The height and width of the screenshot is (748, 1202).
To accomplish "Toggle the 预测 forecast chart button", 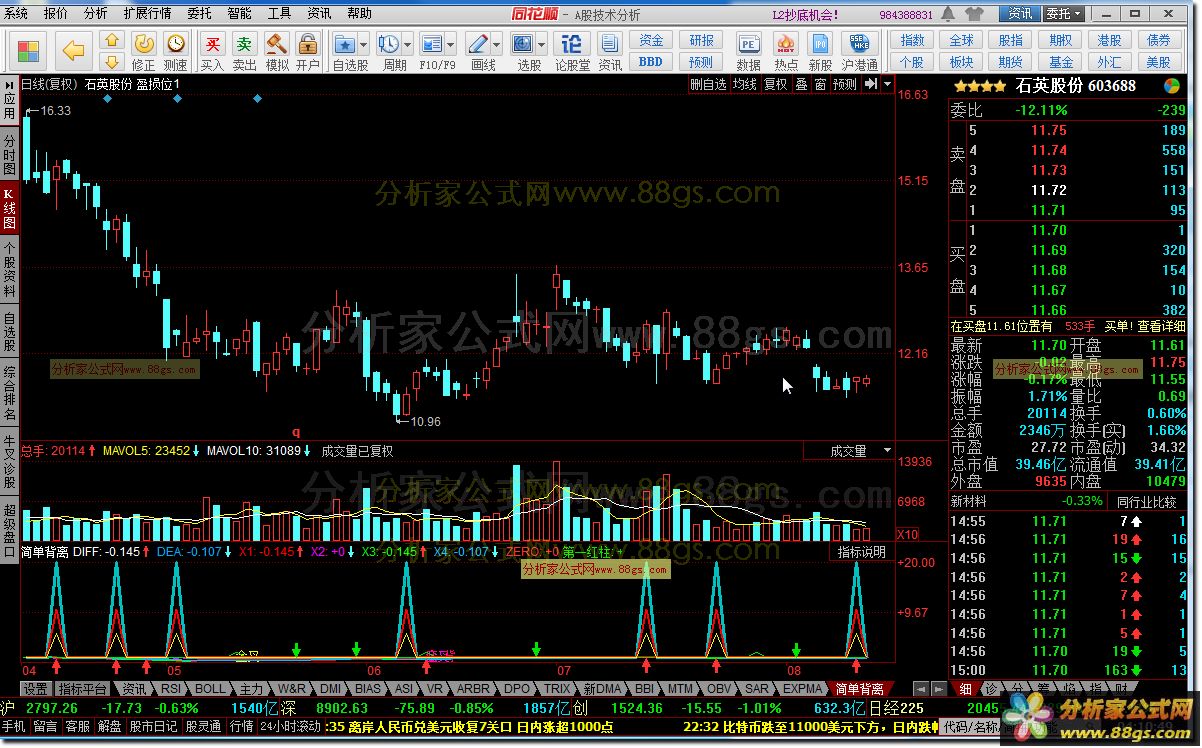I will (x=845, y=85).
